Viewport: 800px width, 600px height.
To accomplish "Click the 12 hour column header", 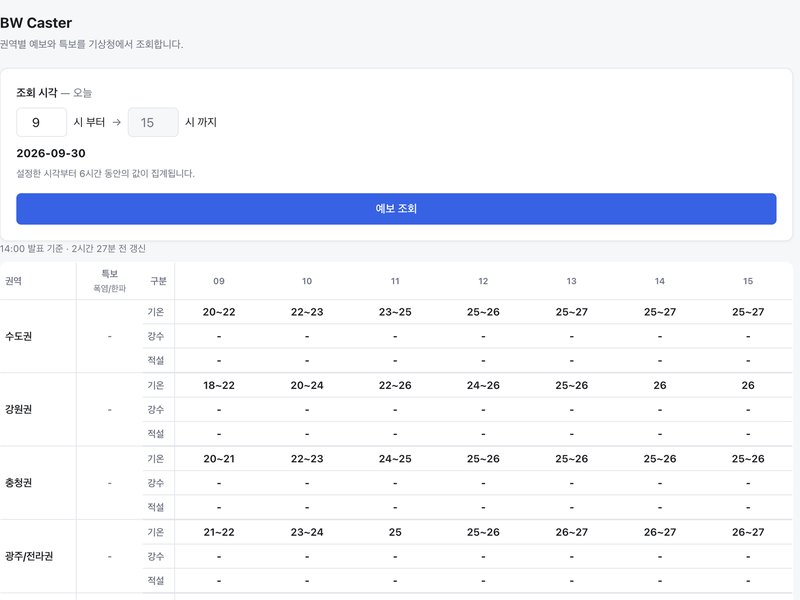I will [483, 281].
